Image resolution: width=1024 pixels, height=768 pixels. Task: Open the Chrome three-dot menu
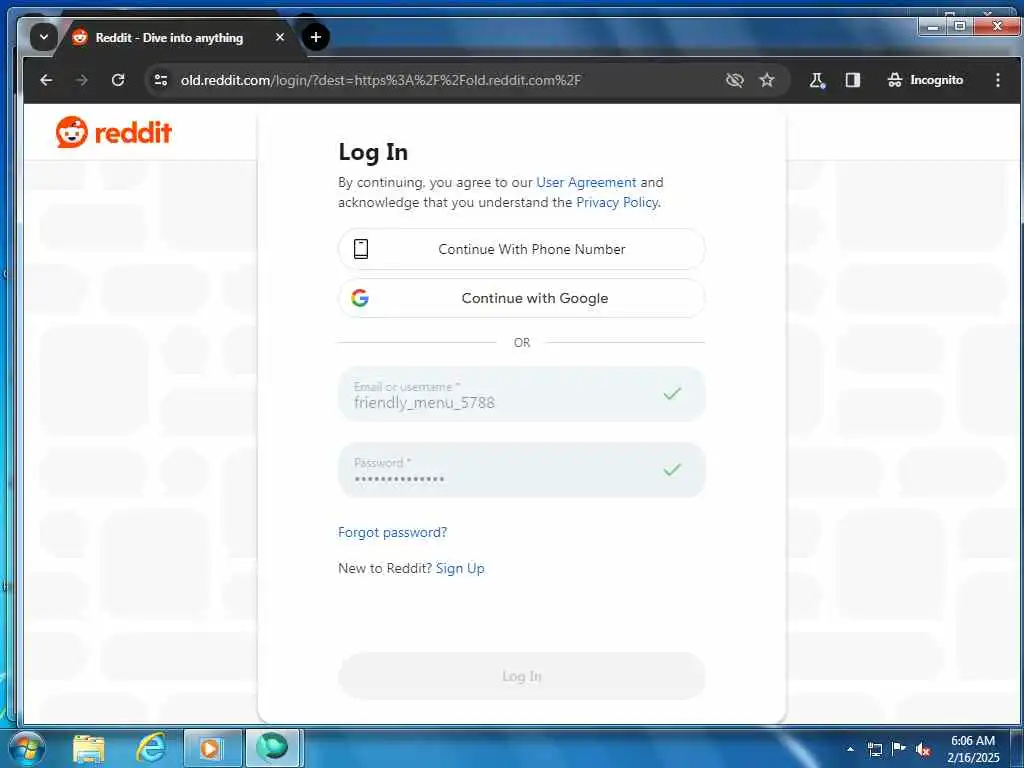click(x=997, y=80)
